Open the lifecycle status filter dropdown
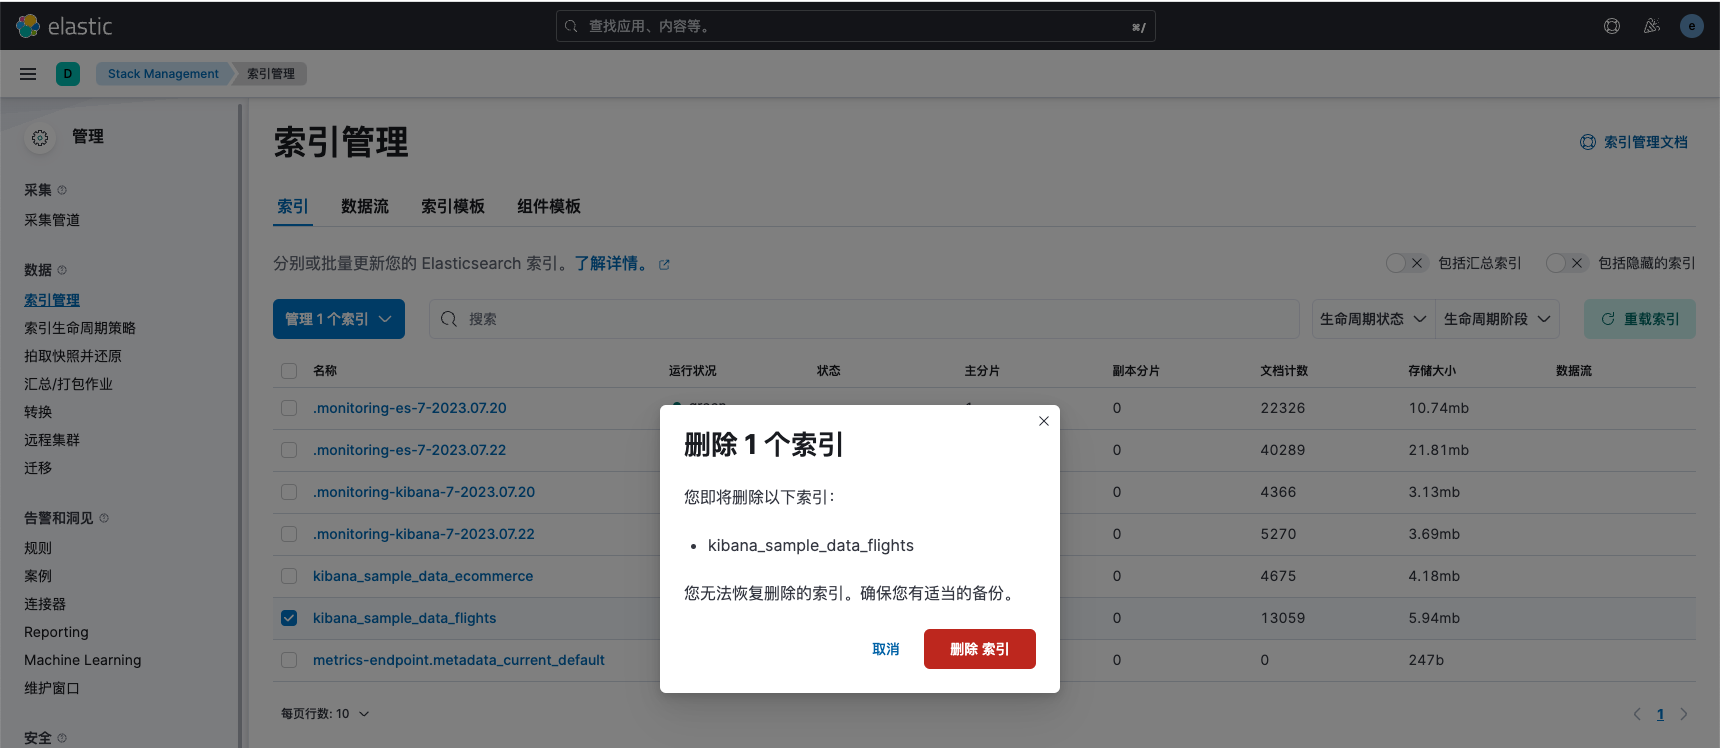The height and width of the screenshot is (748, 1720). [x=1372, y=319]
